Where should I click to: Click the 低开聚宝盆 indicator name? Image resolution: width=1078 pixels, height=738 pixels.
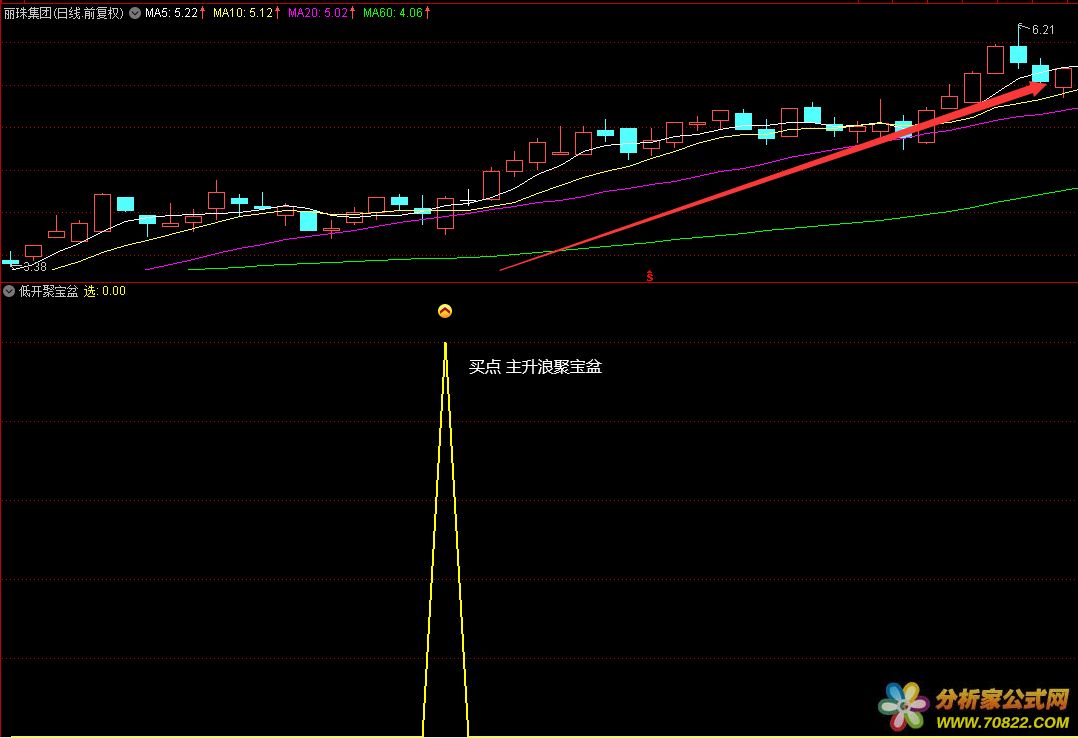pyautogui.click(x=49, y=291)
